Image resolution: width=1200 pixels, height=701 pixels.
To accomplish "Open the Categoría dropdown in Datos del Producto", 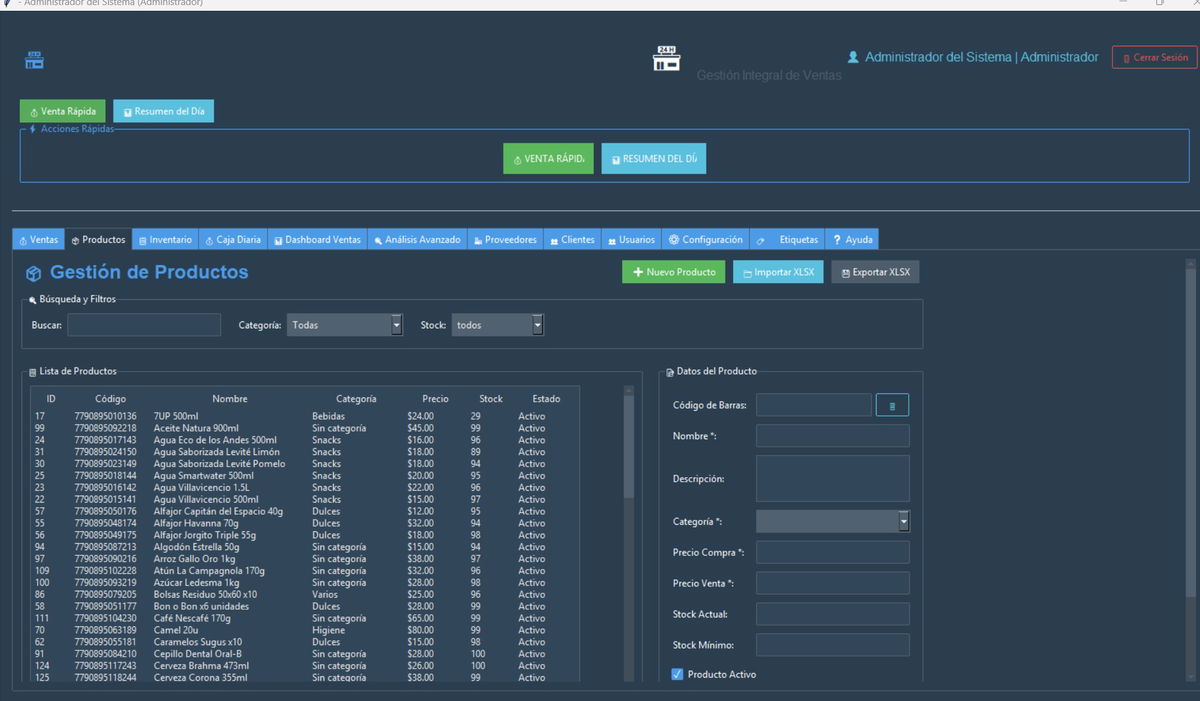I will pyautogui.click(x=903, y=521).
